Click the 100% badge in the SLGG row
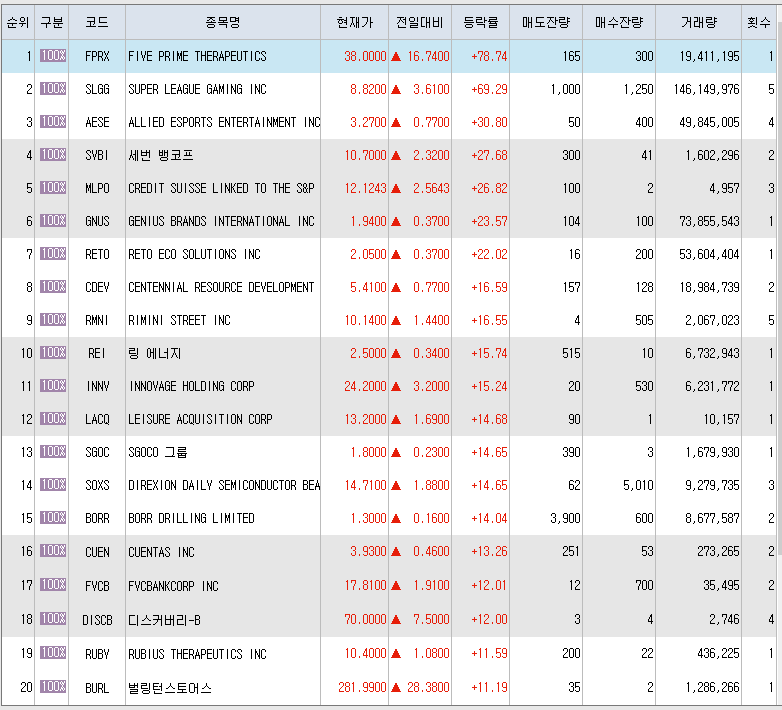Viewport: 782px width, 710px height. (53, 88)
